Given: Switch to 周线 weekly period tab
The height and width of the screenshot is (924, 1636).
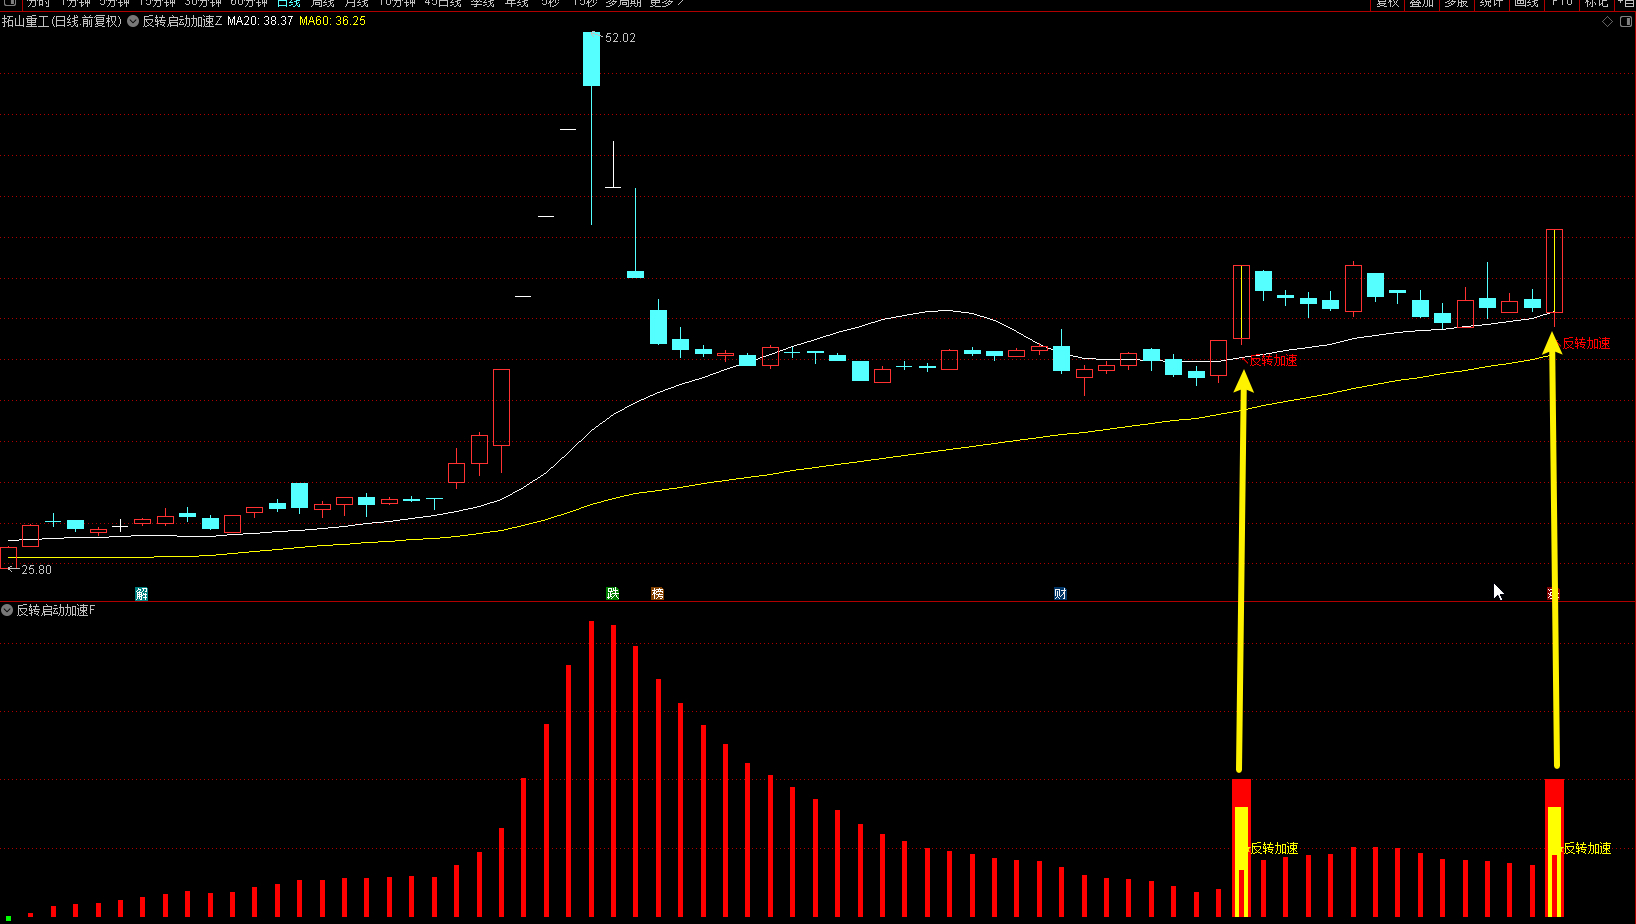Looking at the screenshot, I should (322, 3).
